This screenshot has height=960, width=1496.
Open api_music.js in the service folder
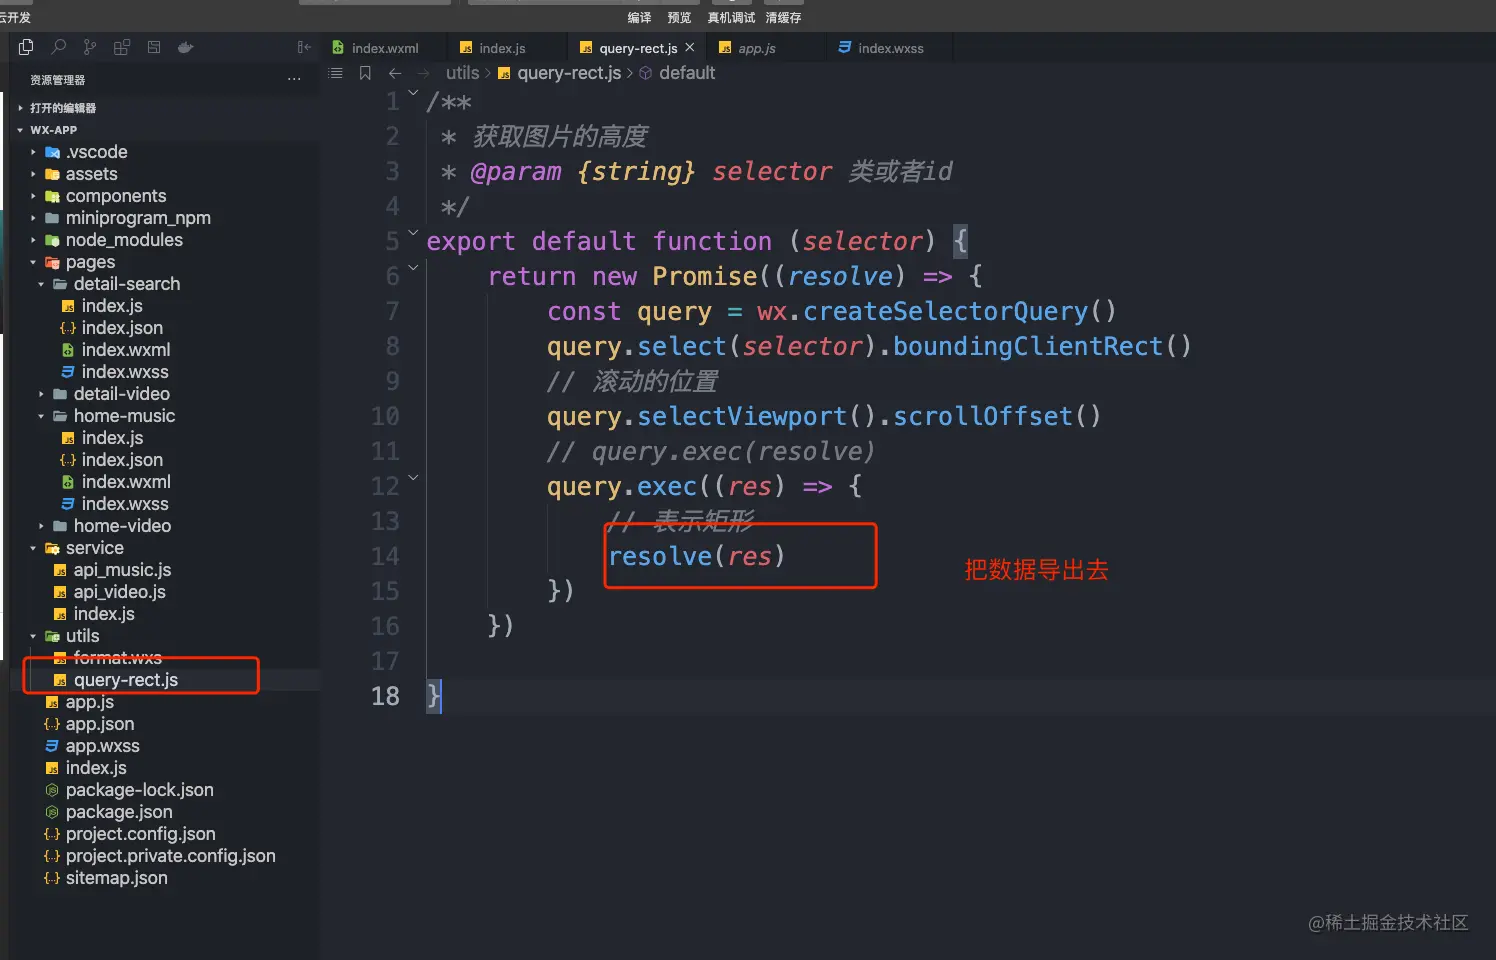122,570
